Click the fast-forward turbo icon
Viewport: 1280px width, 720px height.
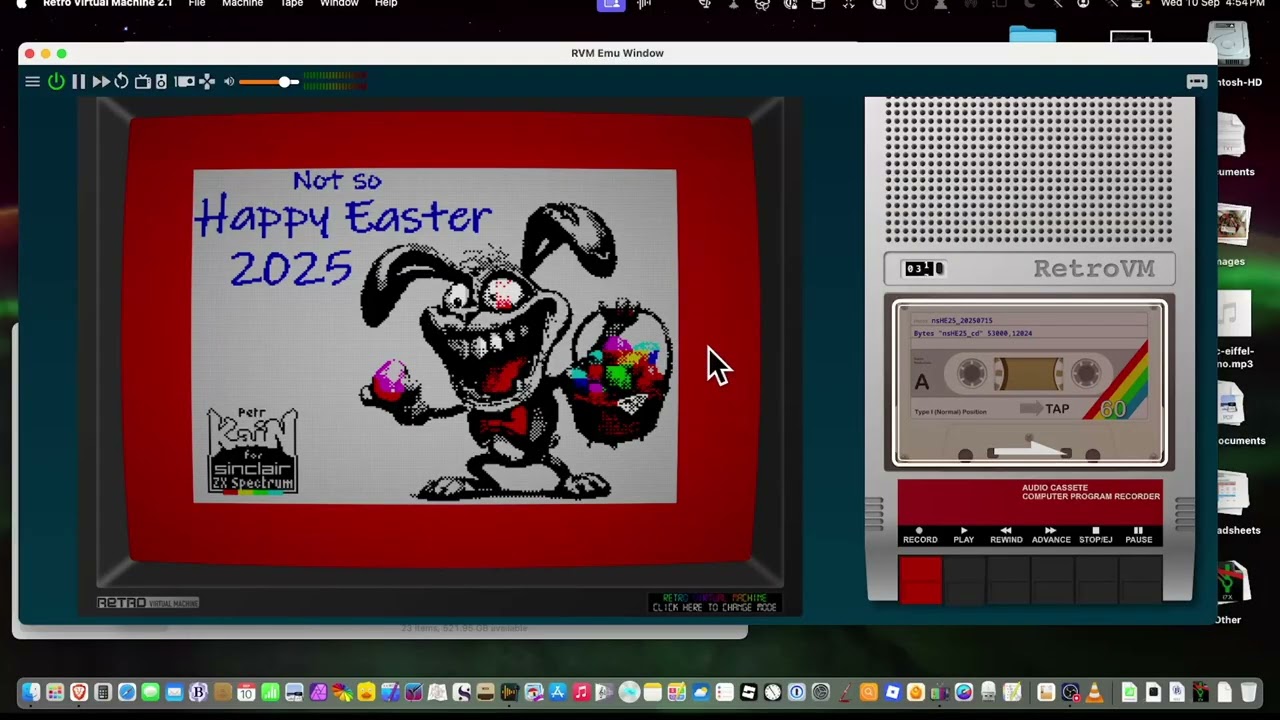coord(100,82)
